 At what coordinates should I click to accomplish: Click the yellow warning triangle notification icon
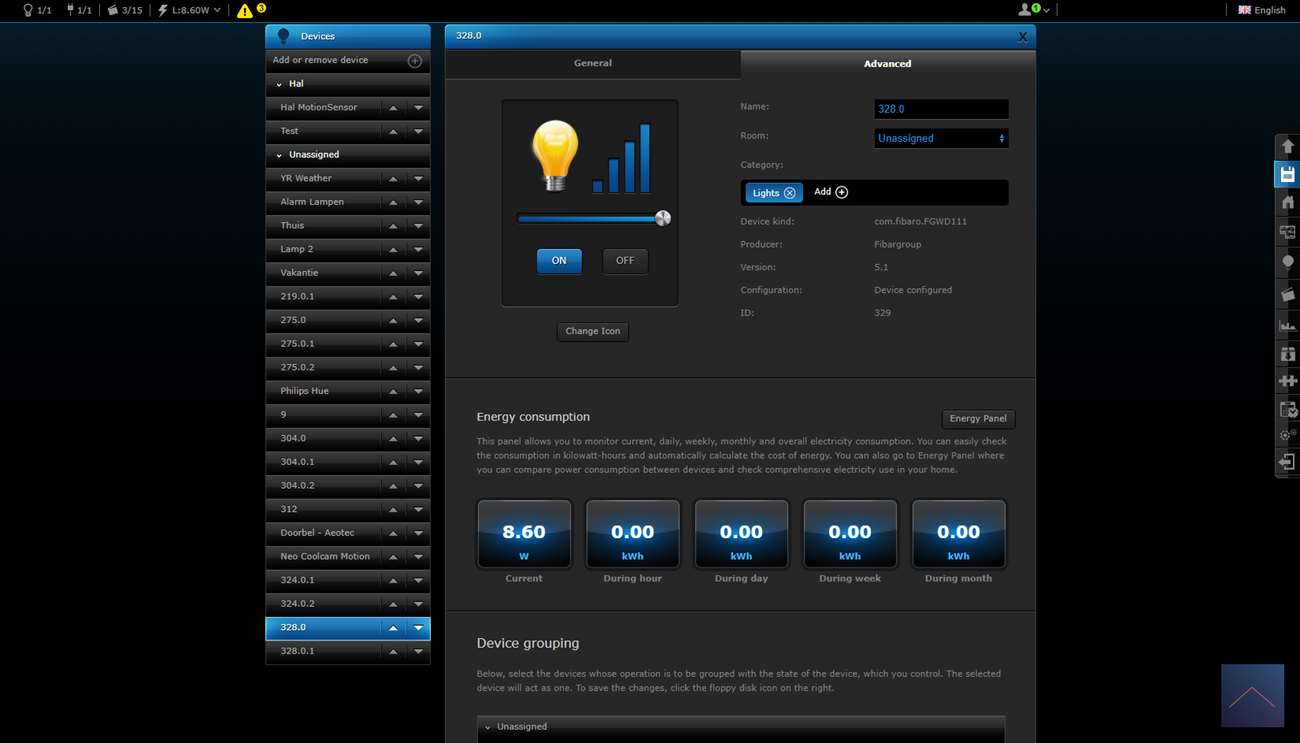pos(245,11)
